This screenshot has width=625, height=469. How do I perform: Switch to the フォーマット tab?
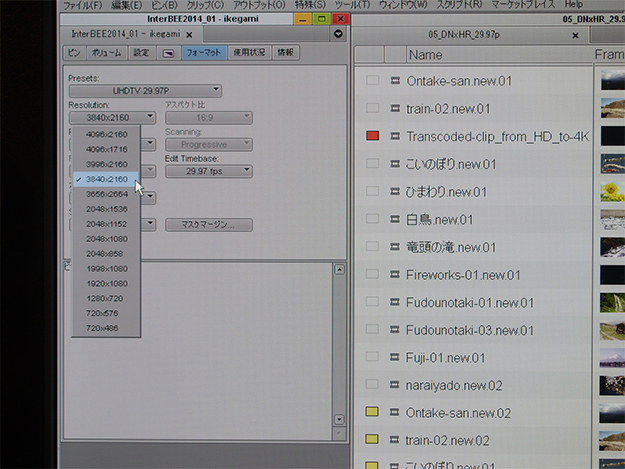204,53
